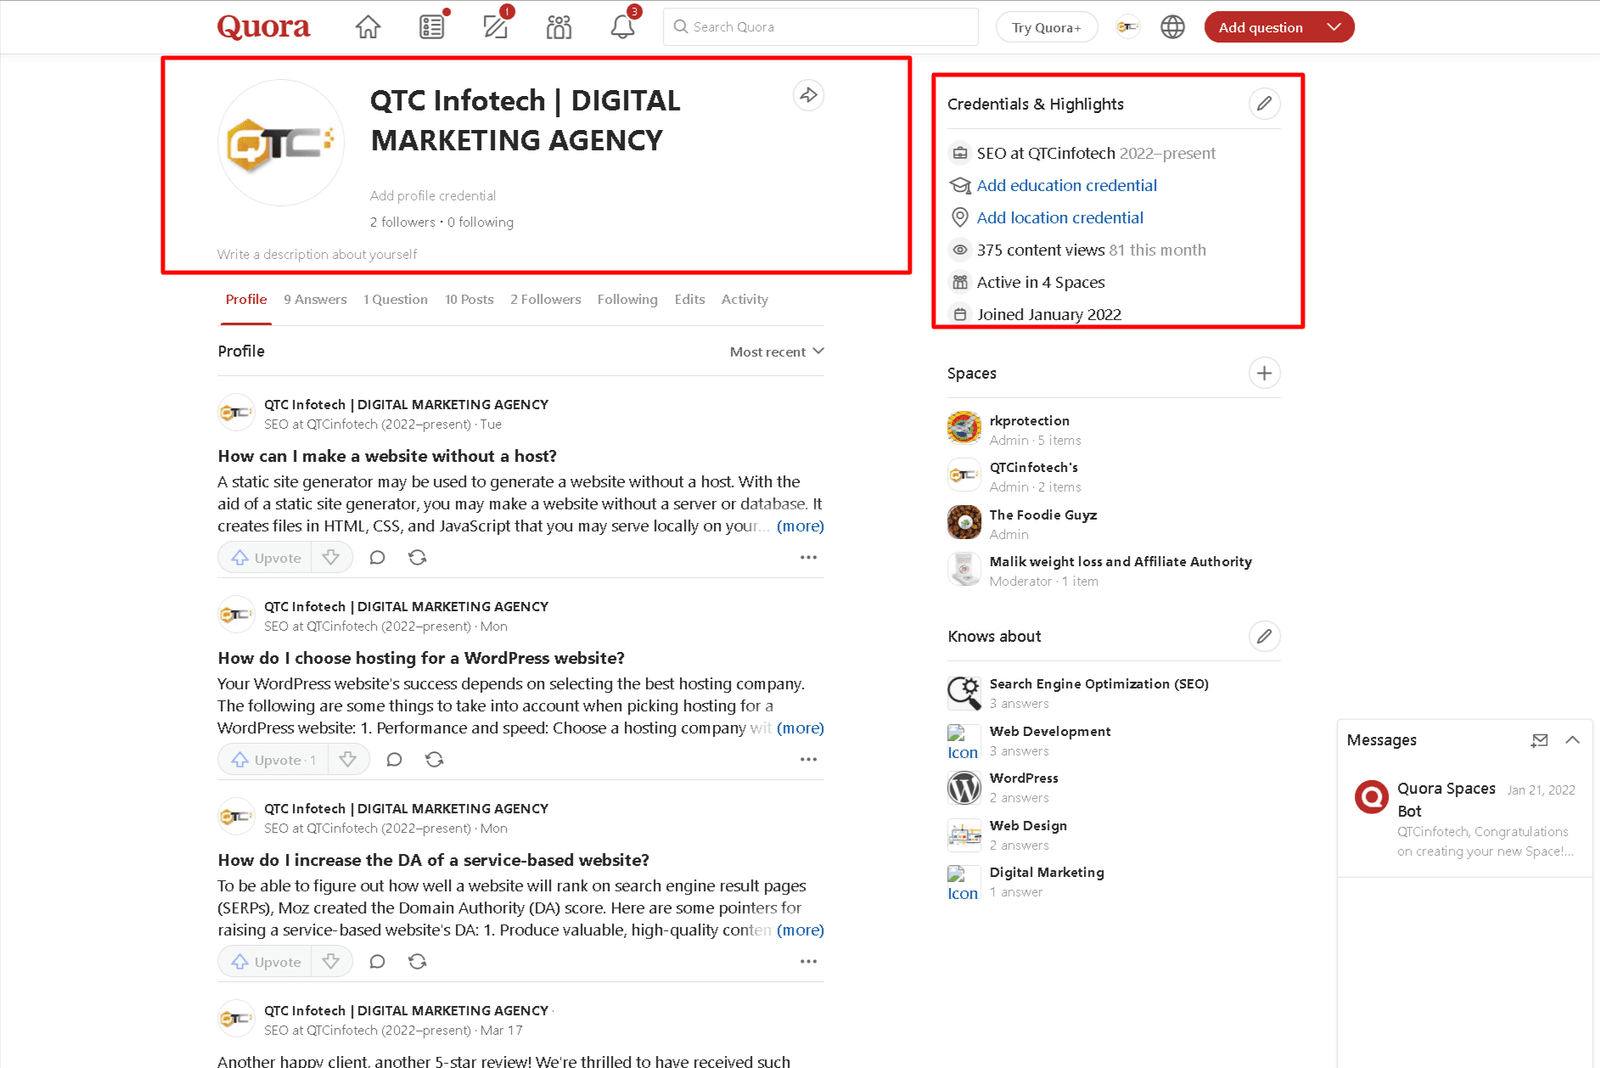This screenshot has height=1068, width=1600.
Task: Comment on the 'increase the DA' answer
Action: 377,961
